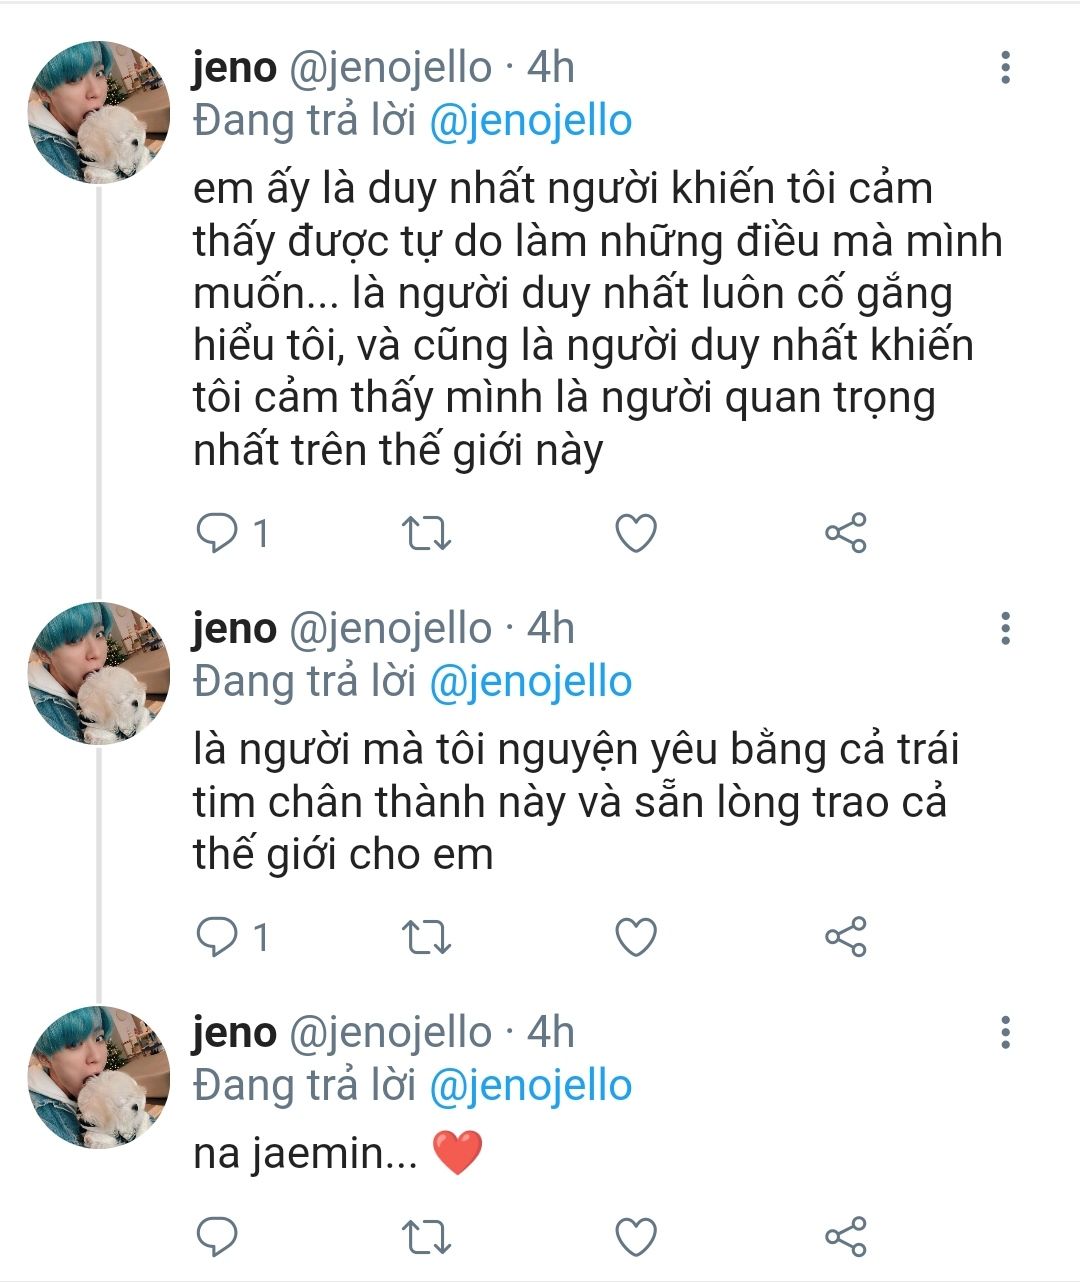Like the 'na jaemin' tweet
This screenshot has width=1080, height=1282.
635,1238
